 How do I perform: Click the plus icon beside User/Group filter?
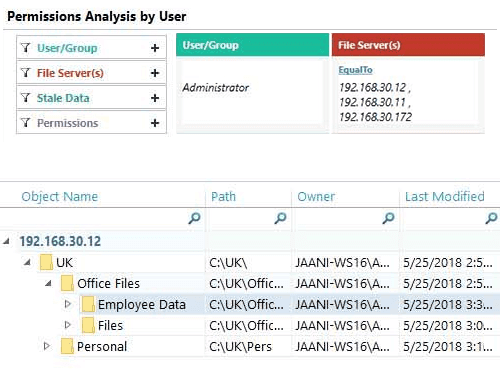click(x=155, y=48)
